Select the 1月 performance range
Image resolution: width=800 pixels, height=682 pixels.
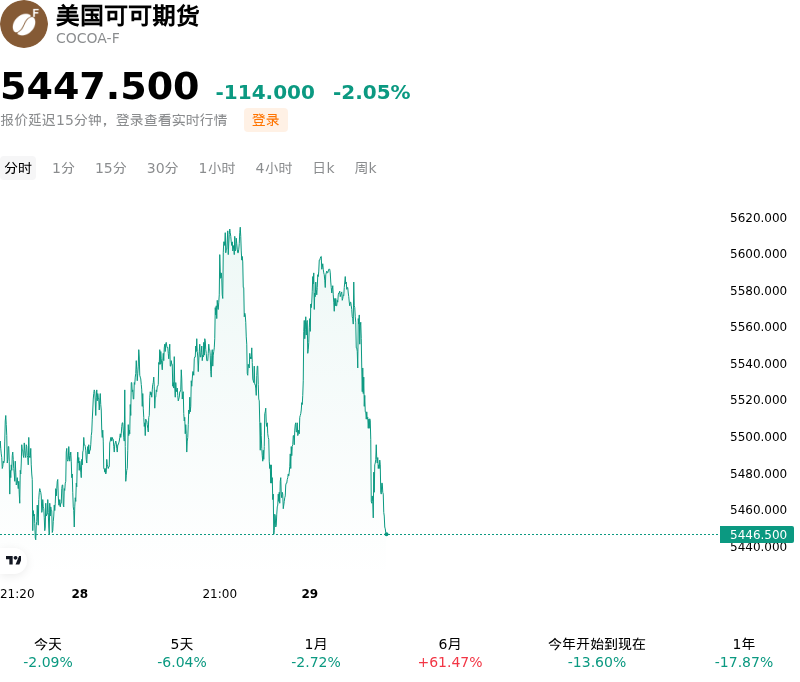pyautogui.click(x=316, y=653)
